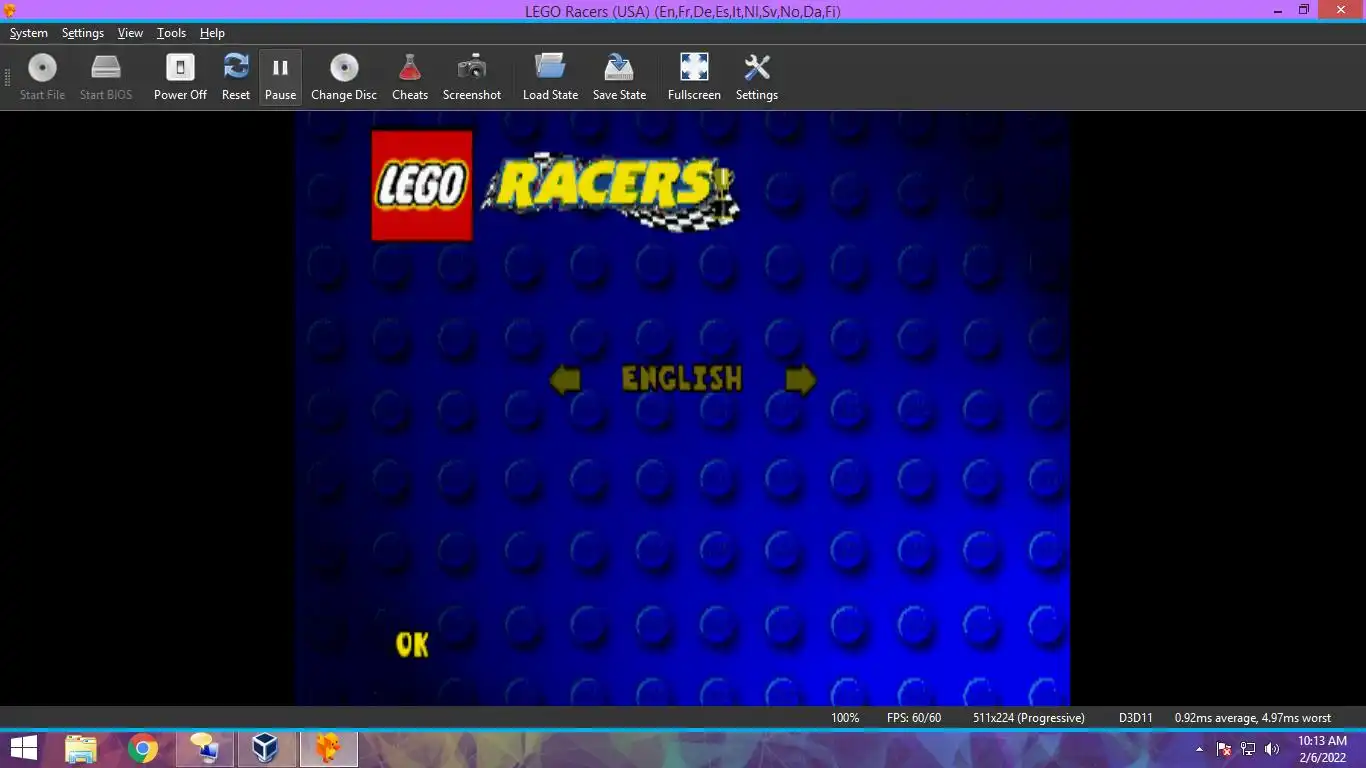Open the yellow chat app on taskbar
Image resolution: width=1366 pixels, height=768 pixels.
tap(204, 748)
